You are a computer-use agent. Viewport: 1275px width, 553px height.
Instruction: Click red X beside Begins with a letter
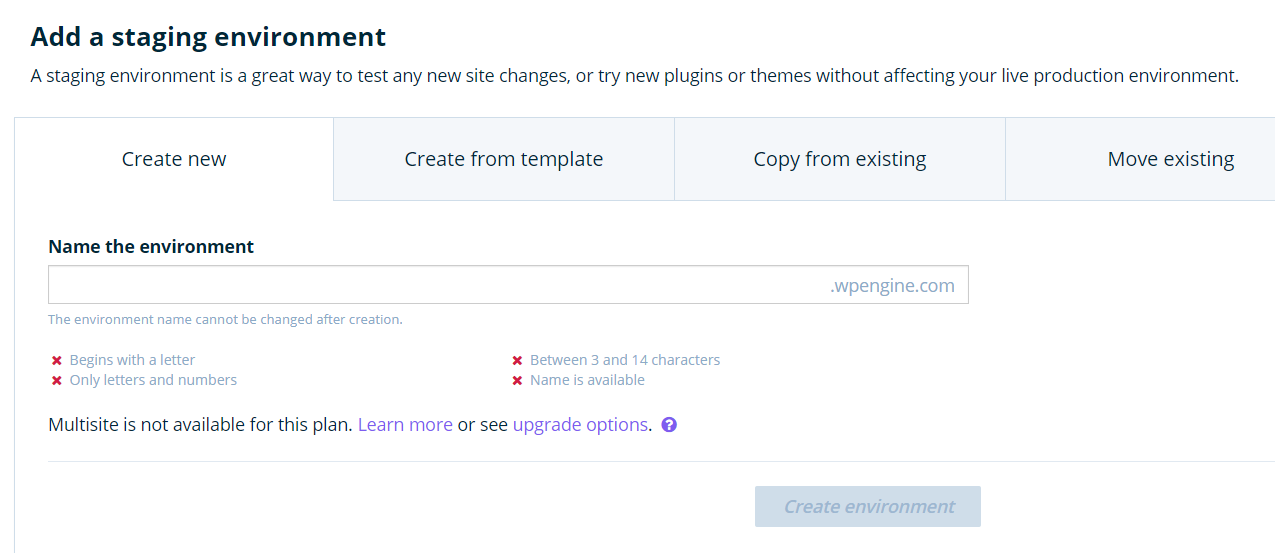coord(57,360)
